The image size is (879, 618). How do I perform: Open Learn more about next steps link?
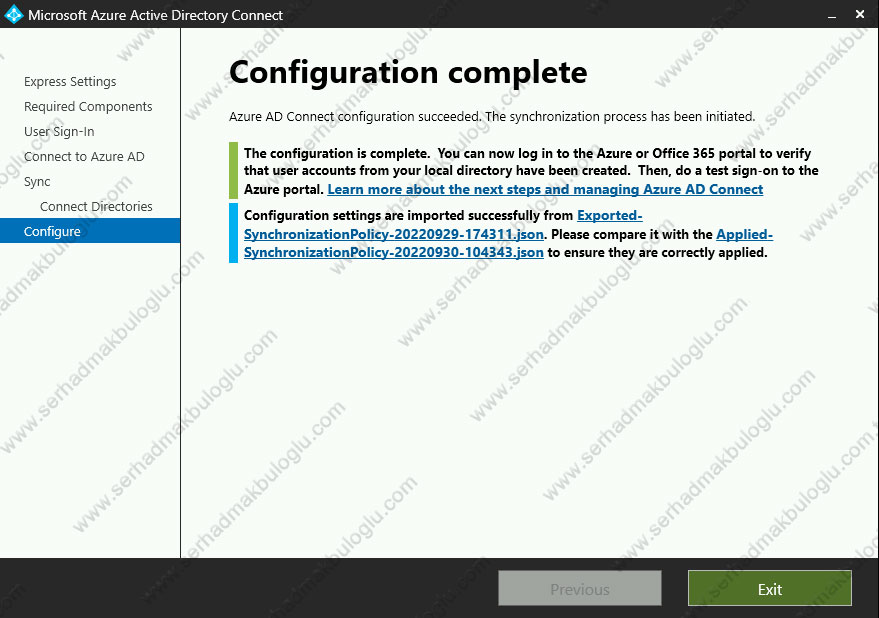(x=545, y=190)
